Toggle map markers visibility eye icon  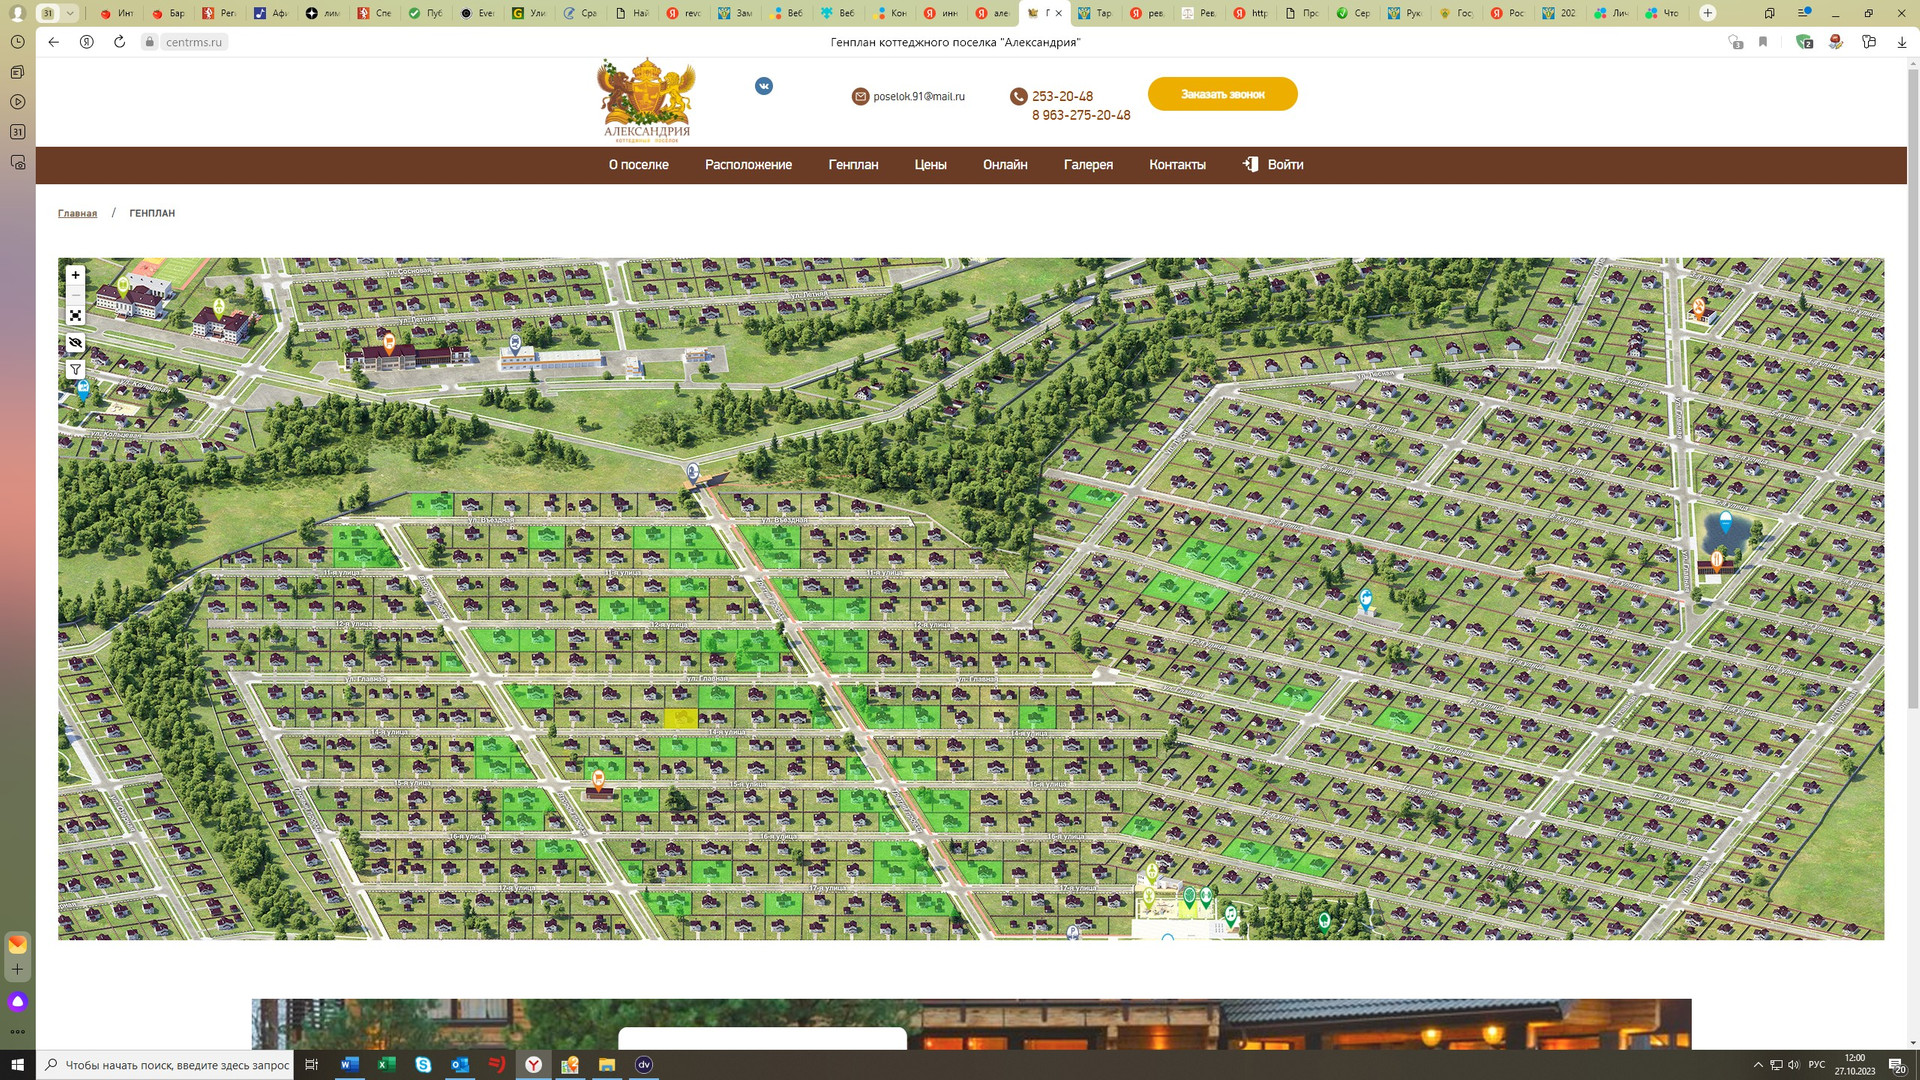[x=75, y=343]
